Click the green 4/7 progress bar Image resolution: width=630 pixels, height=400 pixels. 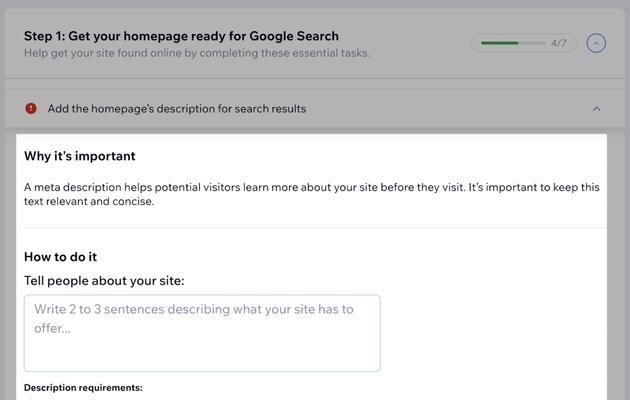[499, 43]
